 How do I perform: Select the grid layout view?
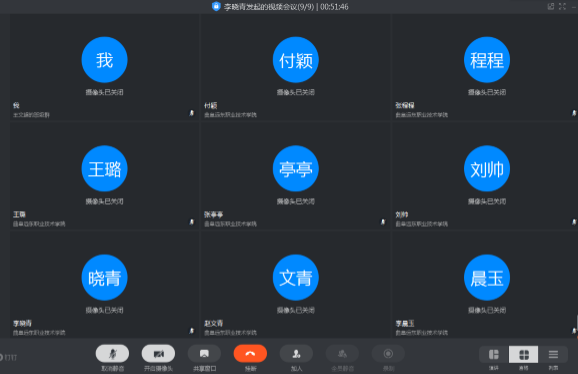[x=523, y=355]
